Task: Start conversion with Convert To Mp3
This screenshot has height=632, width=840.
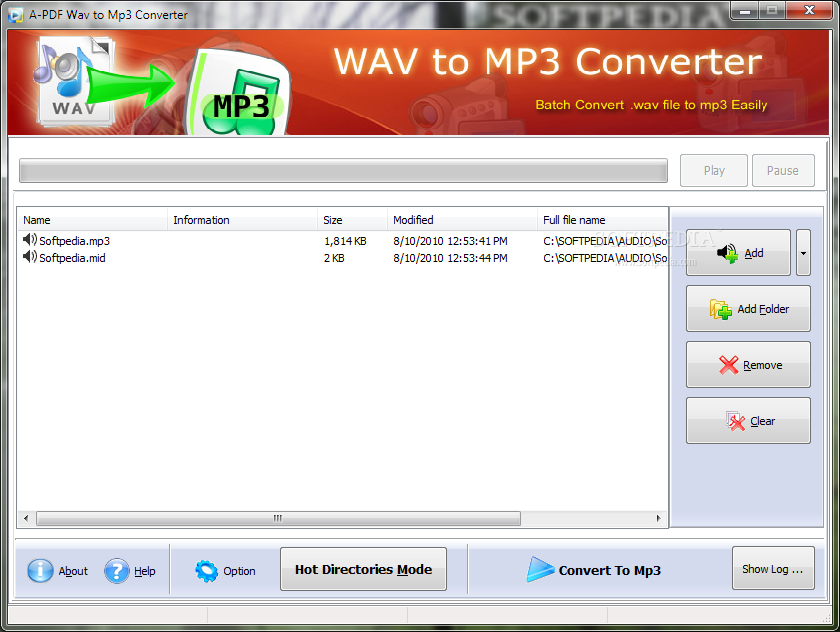Action: click(x=594, y=570)
